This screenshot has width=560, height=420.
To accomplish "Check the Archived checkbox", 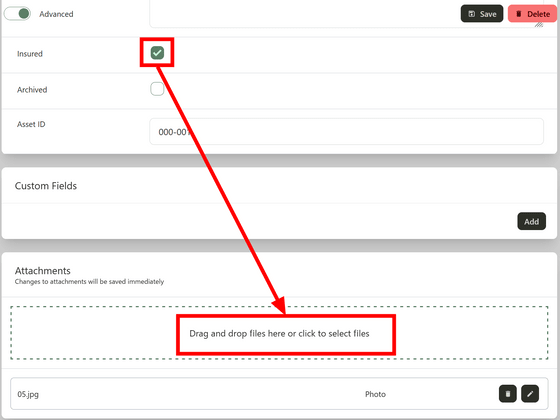I will (x=157, y=89).
